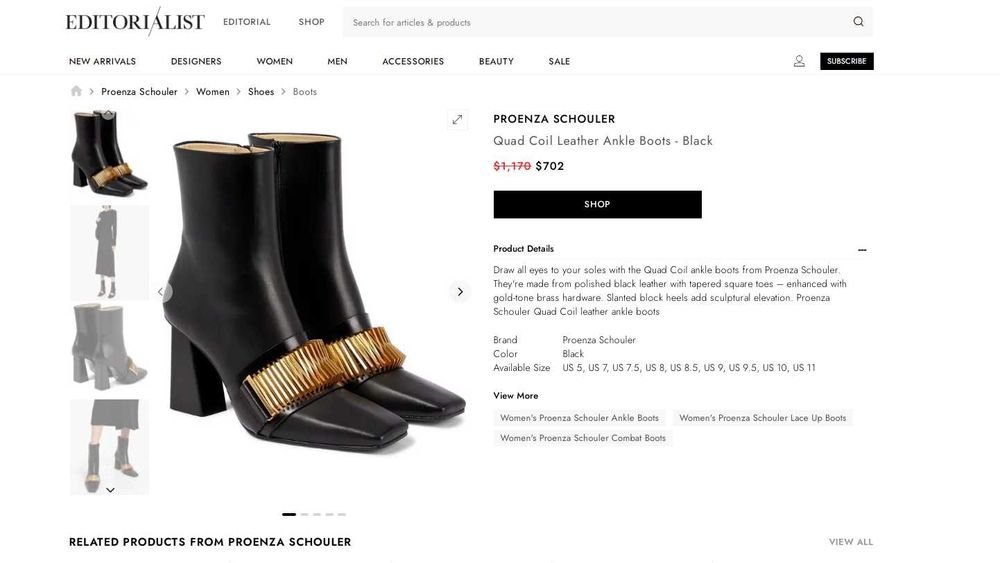This screenshot has width=1000, height=563.
Task: Open the Sale navigation menu
Action: (559, 61)
